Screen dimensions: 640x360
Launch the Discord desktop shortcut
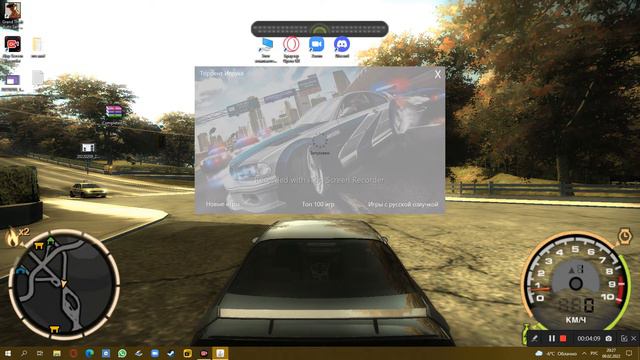coord(342,48)
